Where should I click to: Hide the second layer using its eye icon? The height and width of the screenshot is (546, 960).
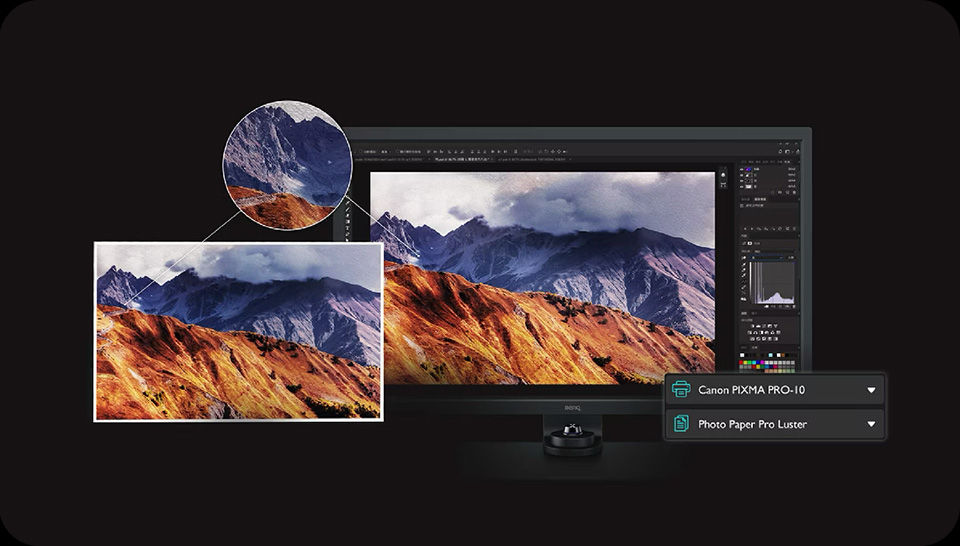coord(743,177)
